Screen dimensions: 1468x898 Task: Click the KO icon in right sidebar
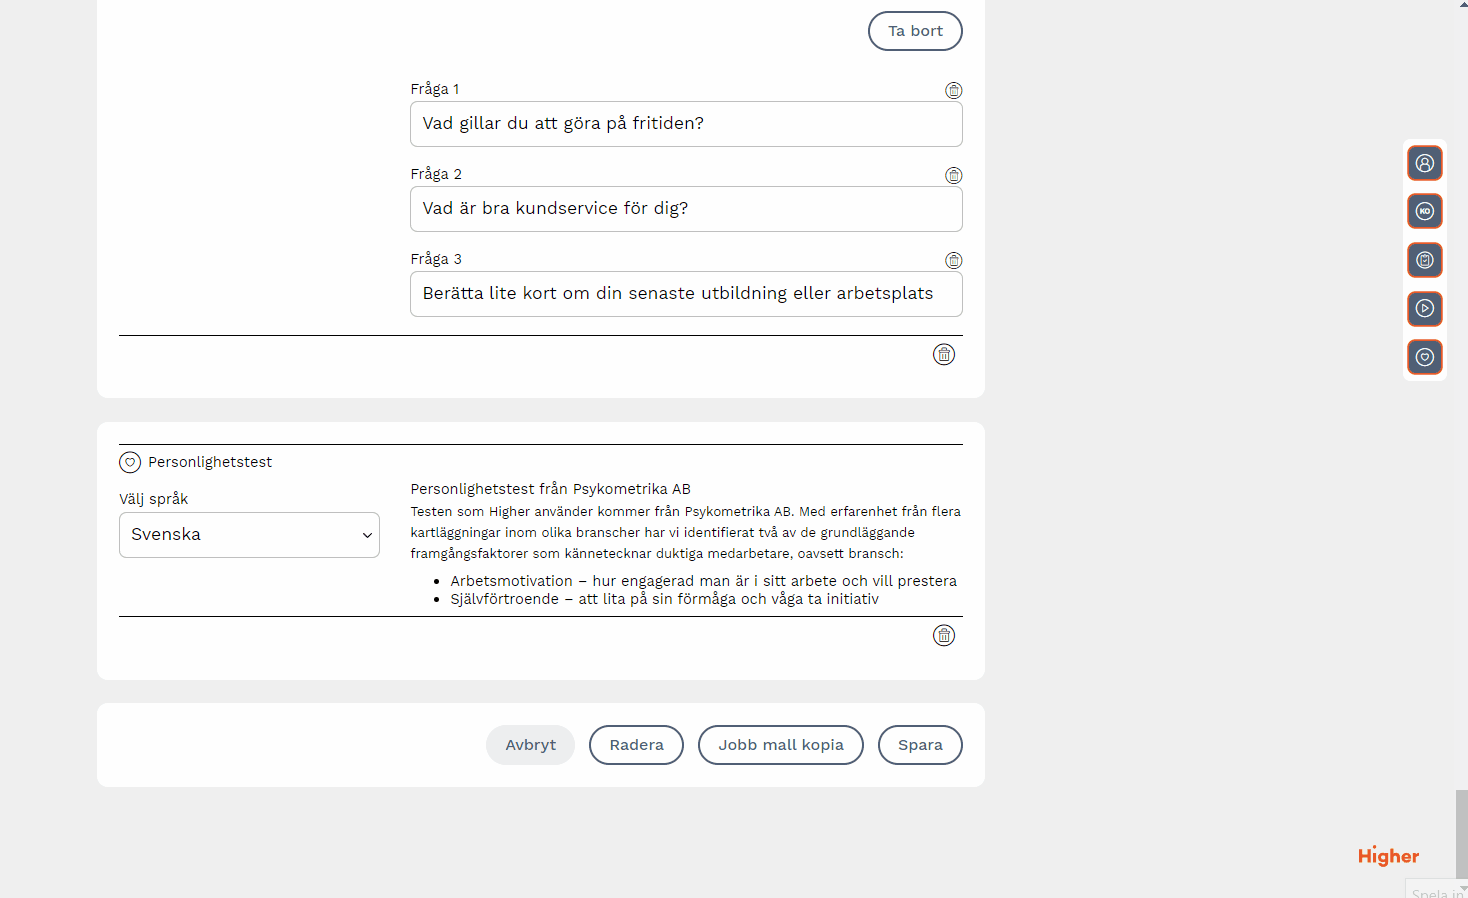(1425, 211)
